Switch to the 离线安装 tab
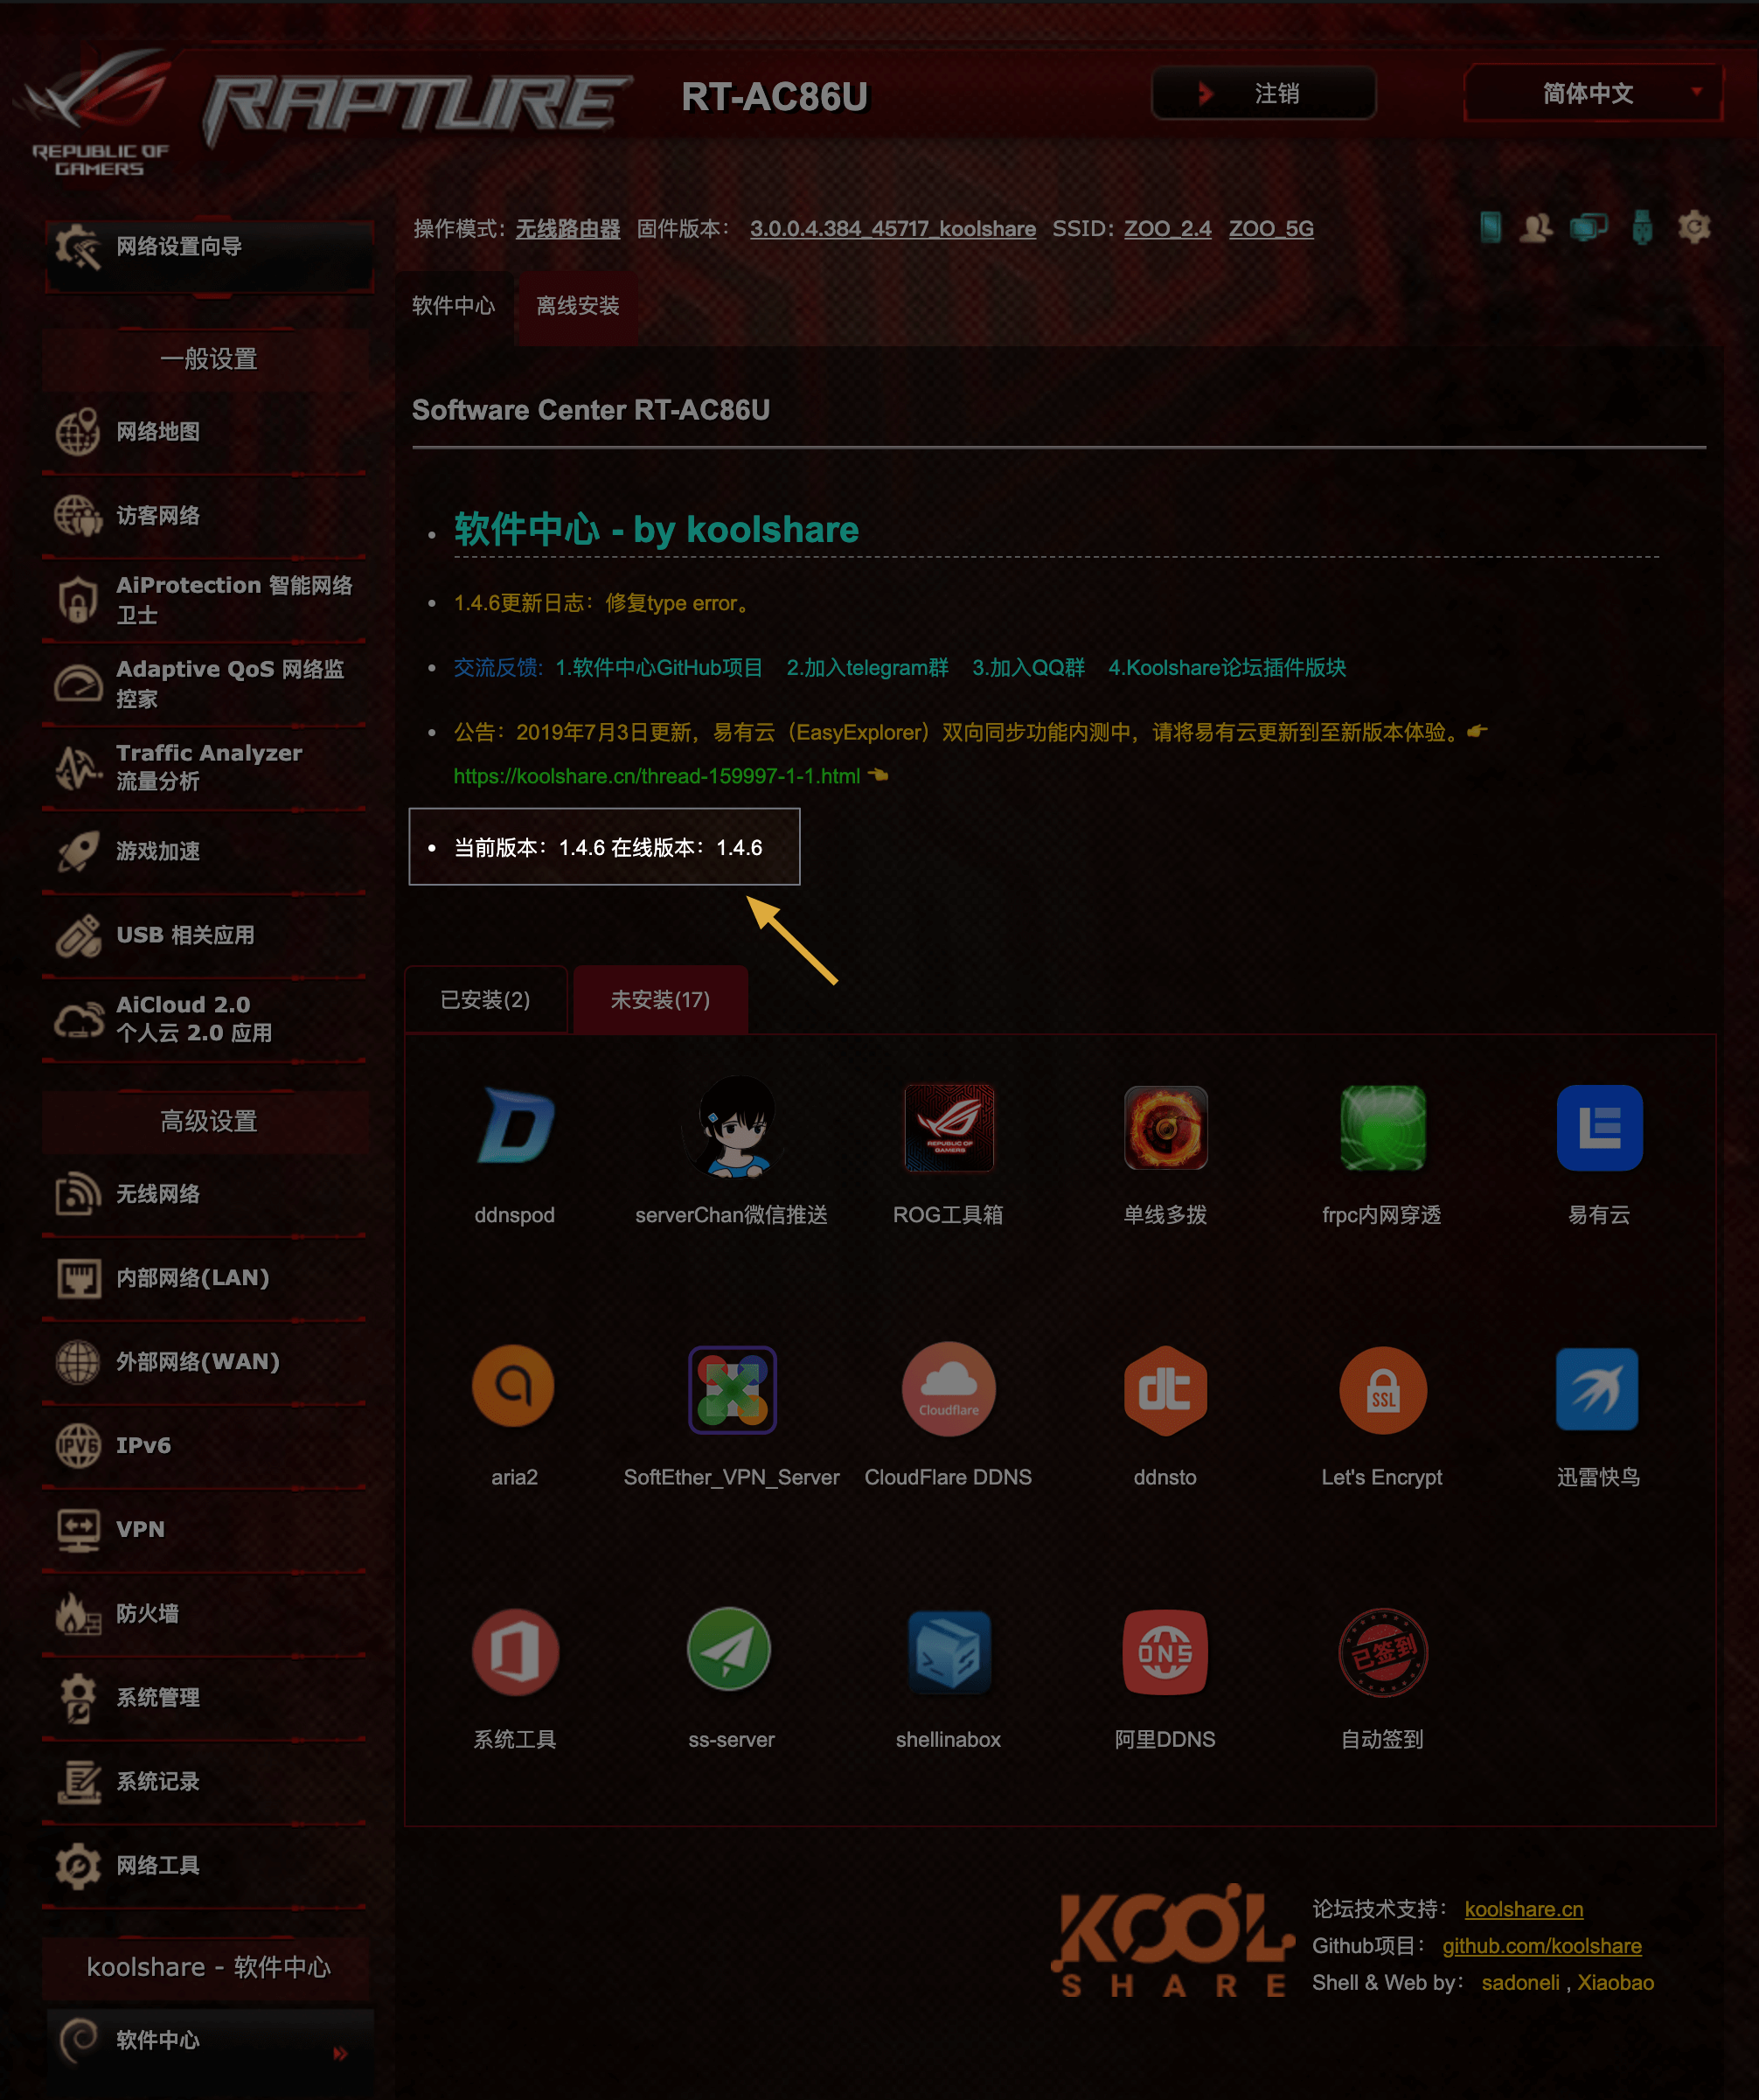 pyautogui.click(x=578, y=305)
